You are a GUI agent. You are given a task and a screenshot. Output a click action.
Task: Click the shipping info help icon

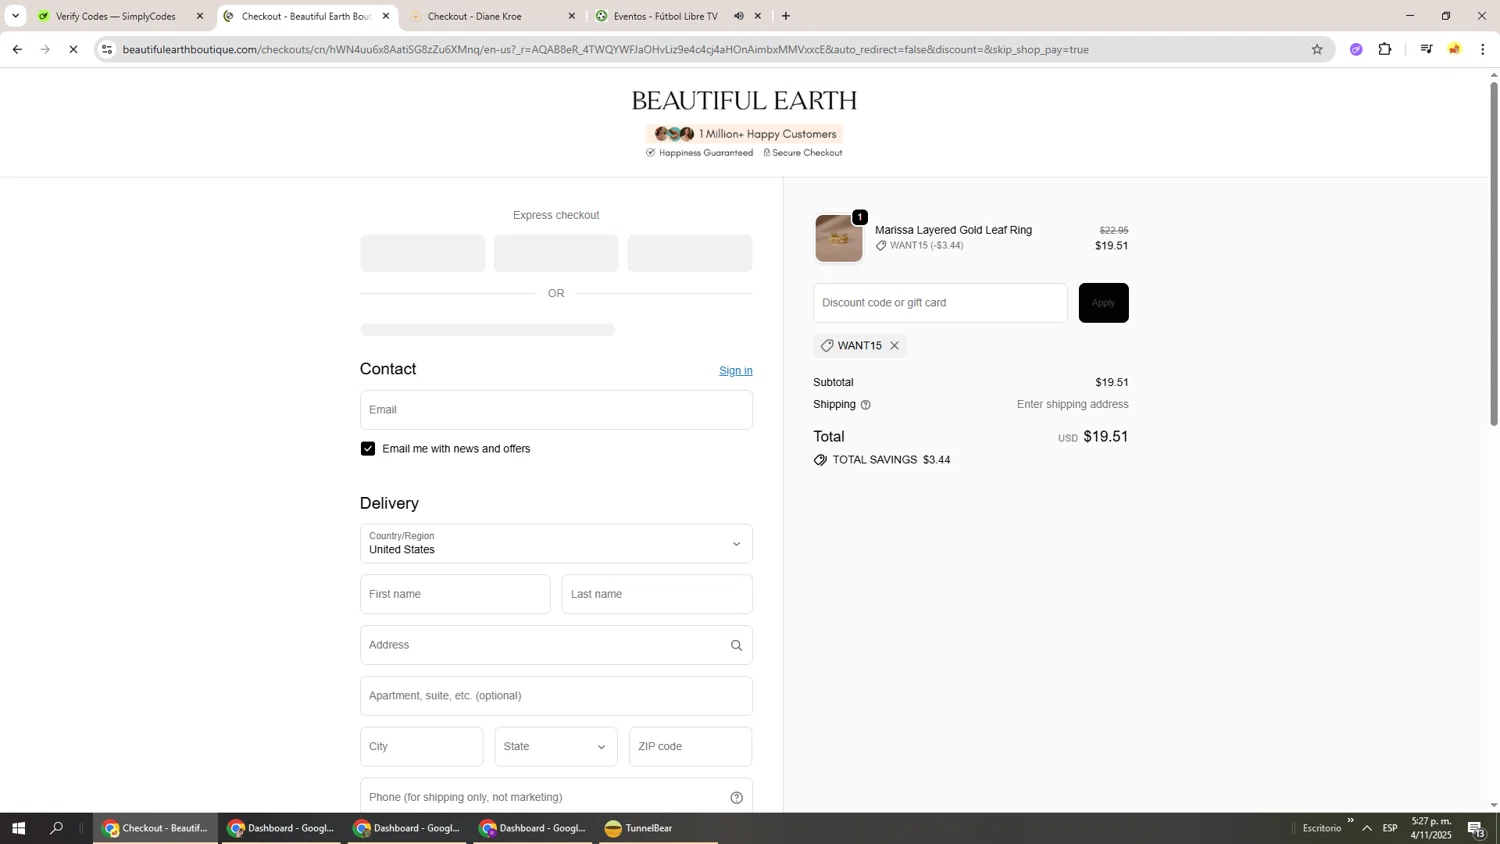click(866, 405)
